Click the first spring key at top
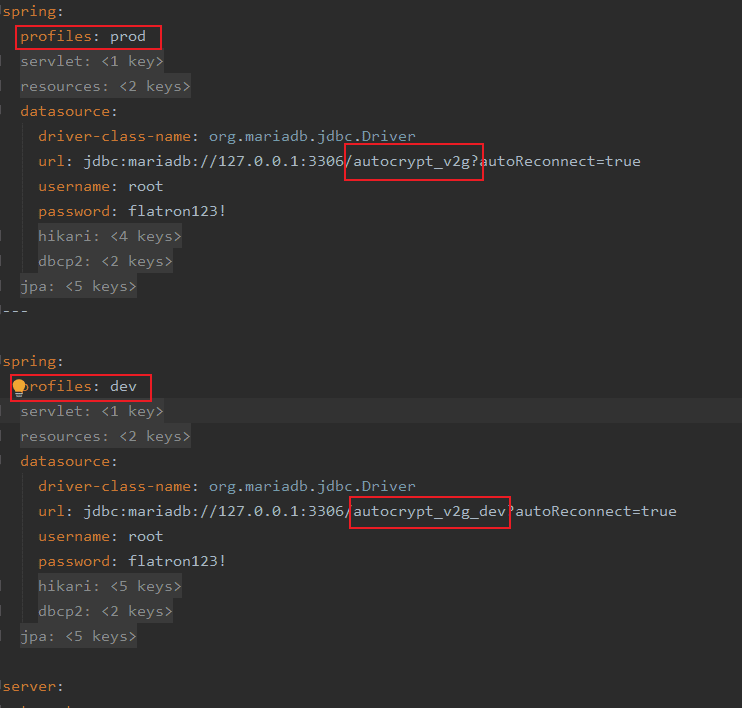 pos(31,12)
